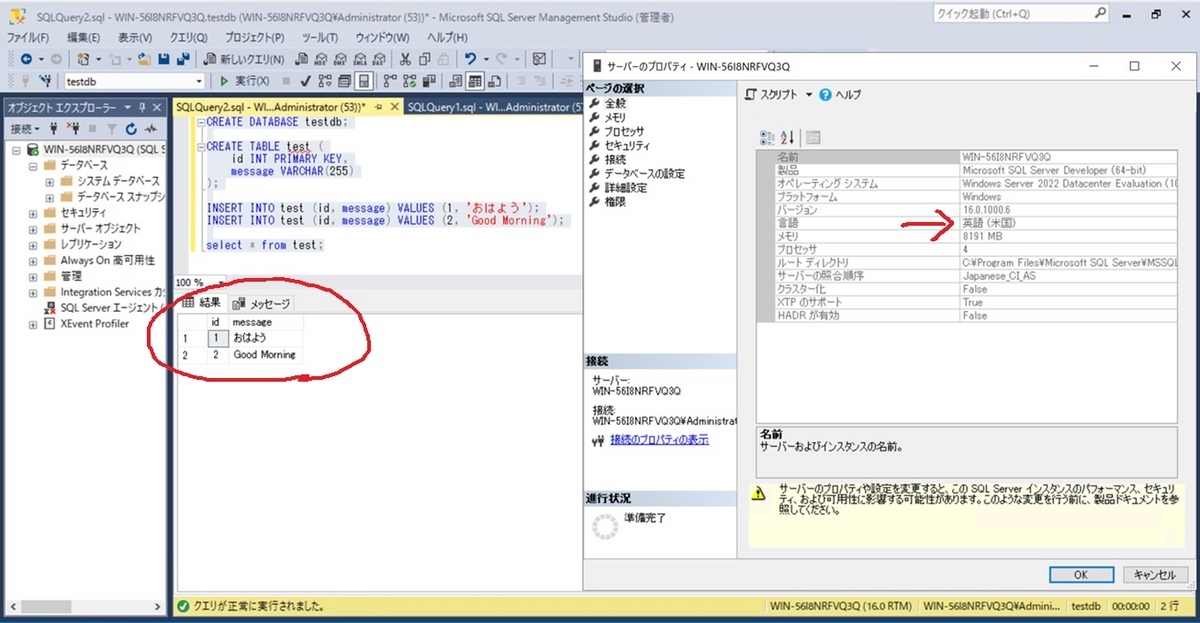Click the Cut scissors icon
This screenshot has width=1200, height=623.
[405, 59]
